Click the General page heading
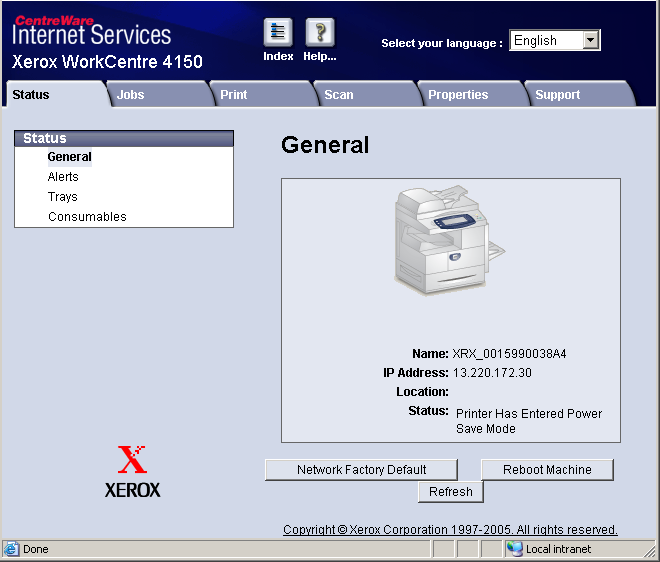660x562 pixels. pyautogui.click(x=325, y=145)
